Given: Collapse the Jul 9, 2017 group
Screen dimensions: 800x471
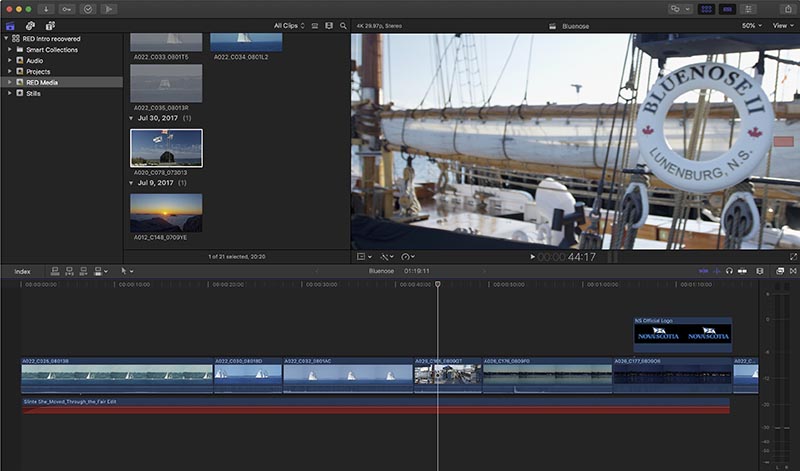Looking at the screenshot, I should pos(131,183).
